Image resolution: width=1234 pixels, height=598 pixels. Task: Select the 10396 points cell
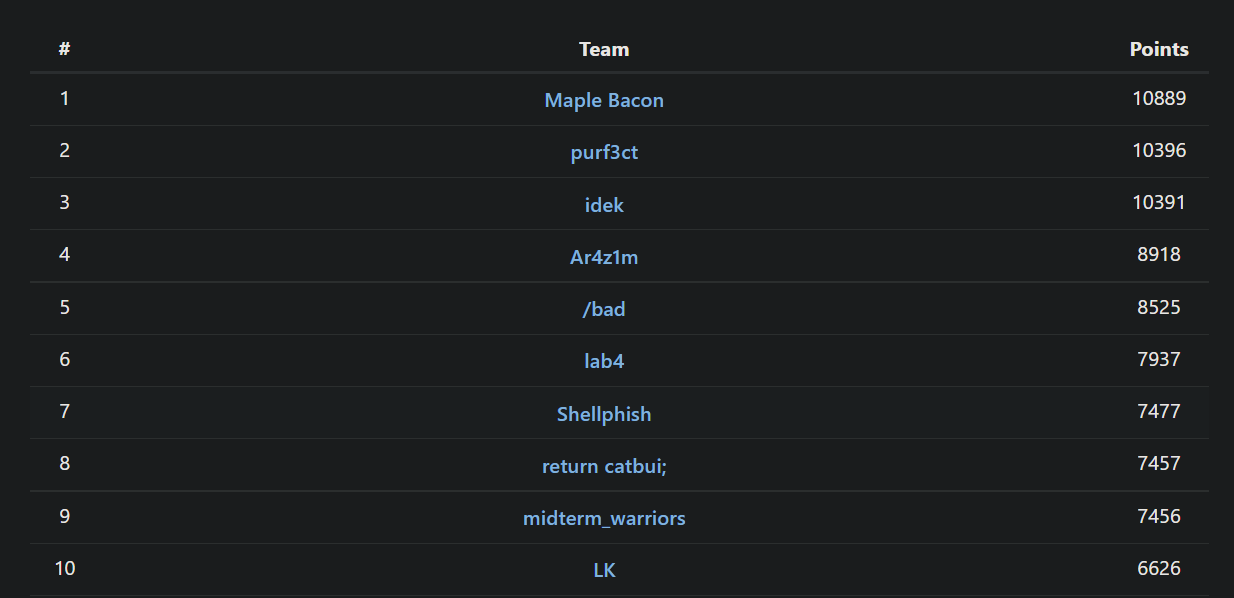click(x=1159, y=150)
